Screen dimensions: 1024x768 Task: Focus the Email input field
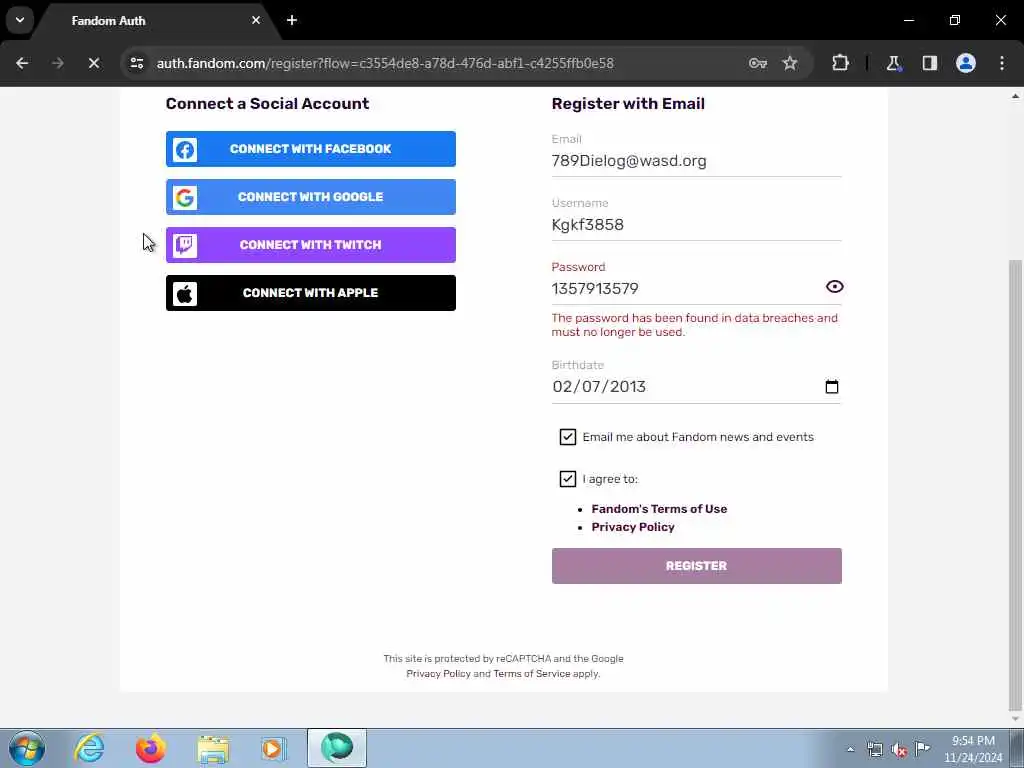(x=696, y=161)
